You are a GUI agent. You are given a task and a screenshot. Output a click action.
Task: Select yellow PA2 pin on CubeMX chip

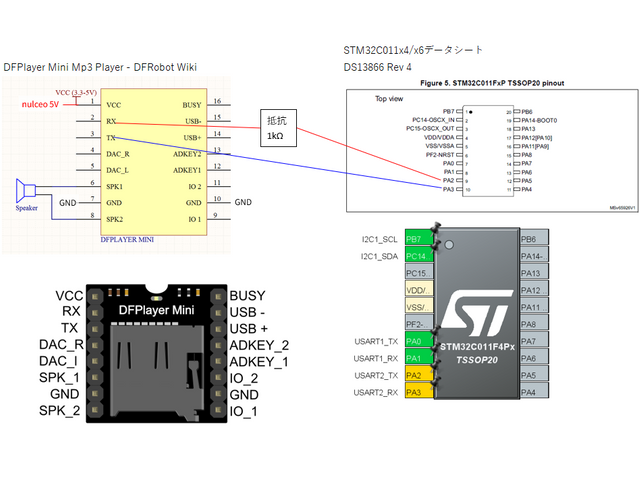click(419, 375)
